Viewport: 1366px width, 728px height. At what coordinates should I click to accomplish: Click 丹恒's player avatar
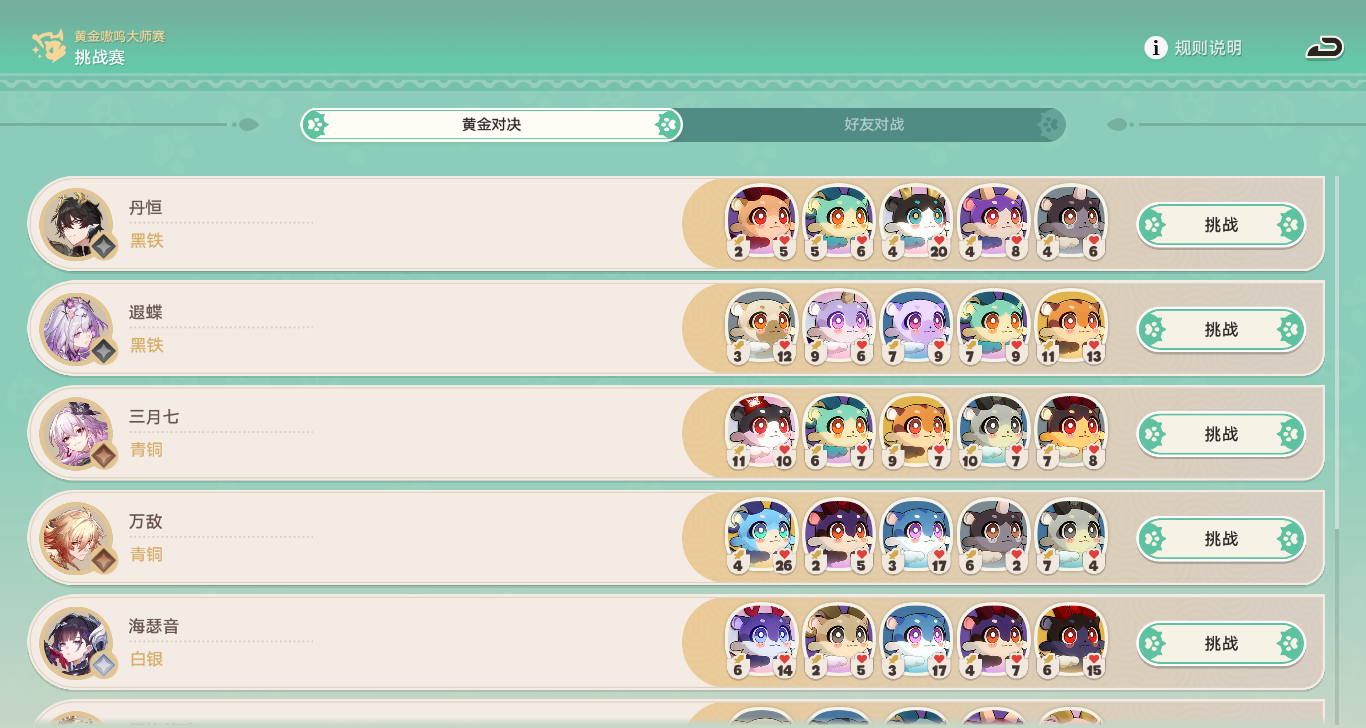[76, 224]
